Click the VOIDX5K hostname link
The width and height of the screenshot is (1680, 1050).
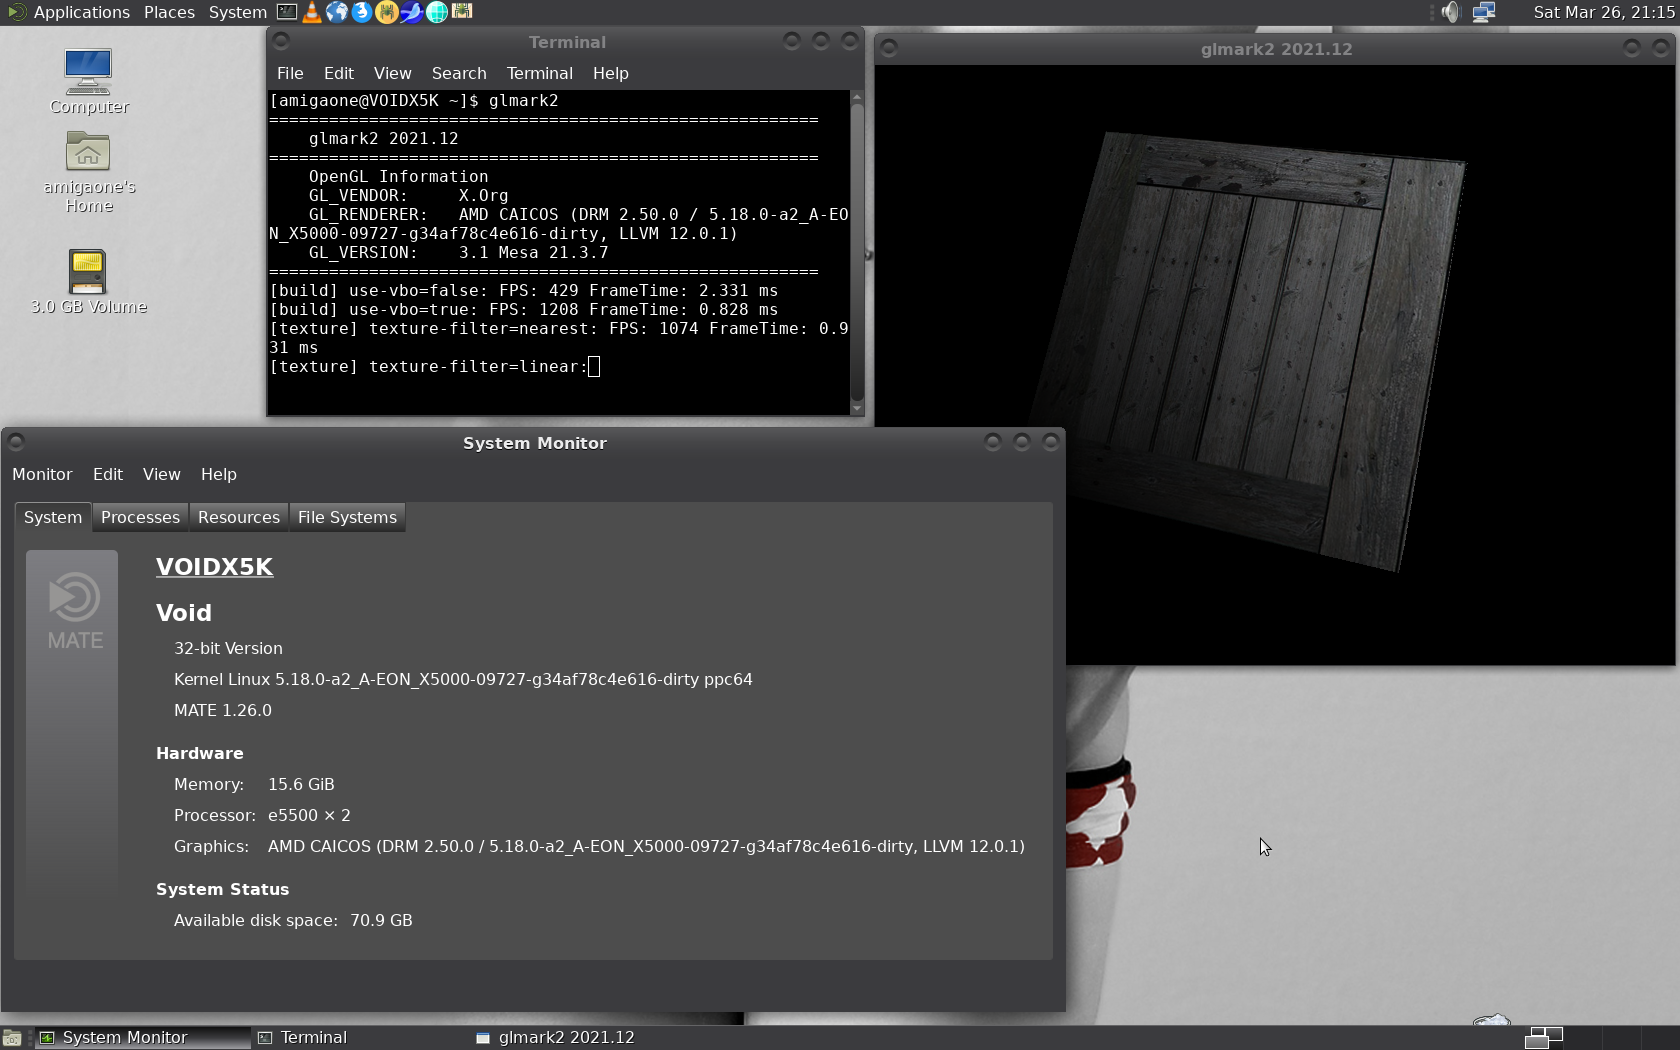(x=214, y=566)
